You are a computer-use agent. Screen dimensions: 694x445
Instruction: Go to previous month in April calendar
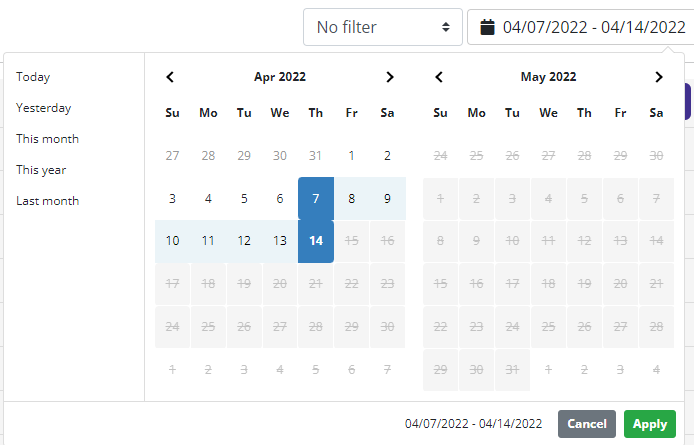click(x=170, y=77)
